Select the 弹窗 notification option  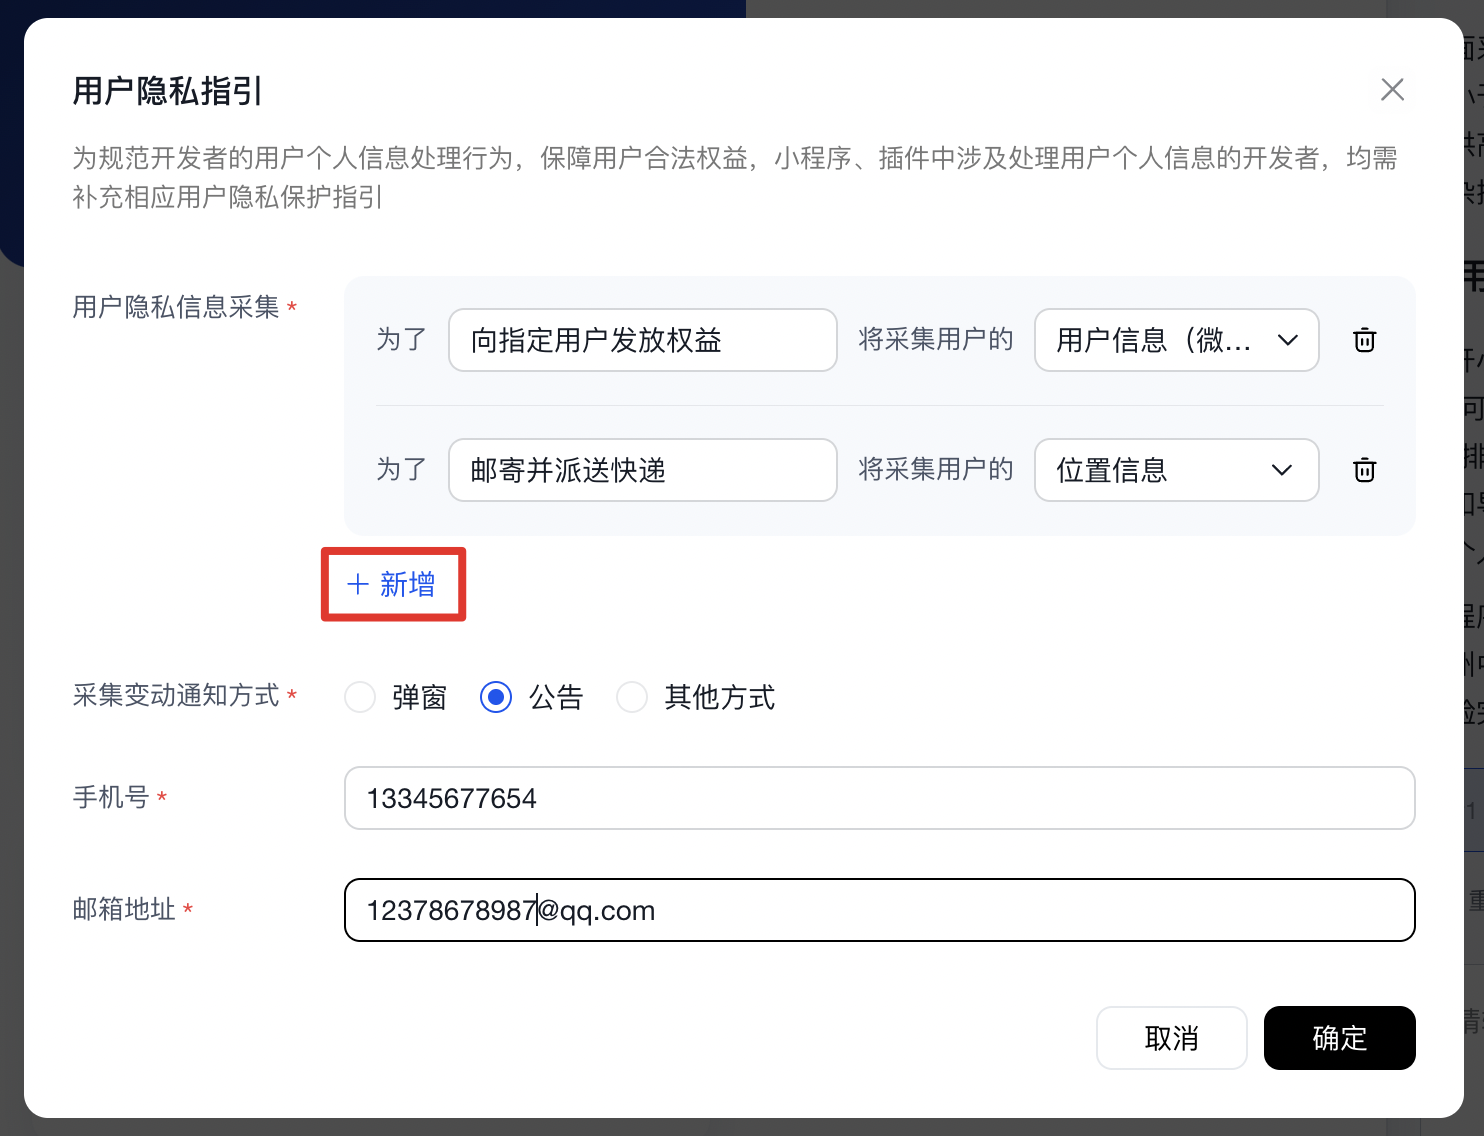click(360, 697)
